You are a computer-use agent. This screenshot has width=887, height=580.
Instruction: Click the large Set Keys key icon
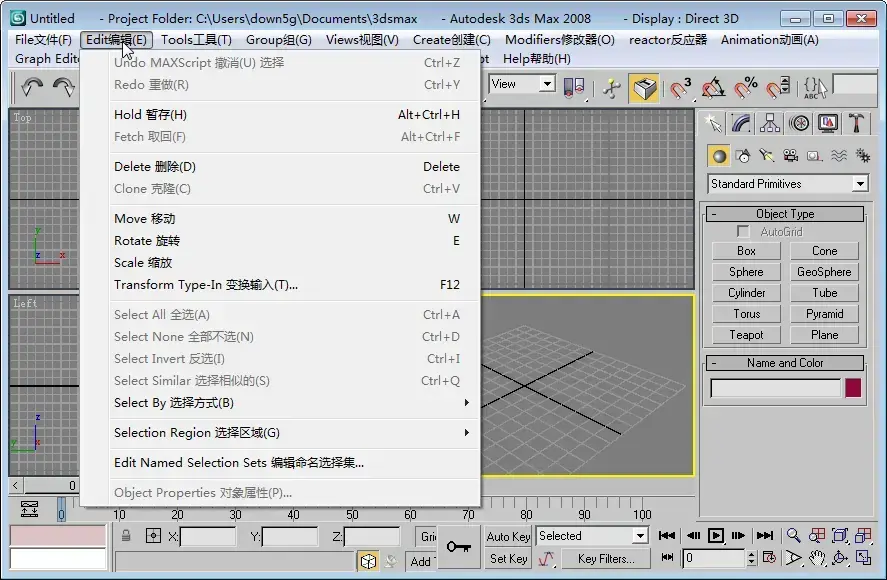point(459,547)
